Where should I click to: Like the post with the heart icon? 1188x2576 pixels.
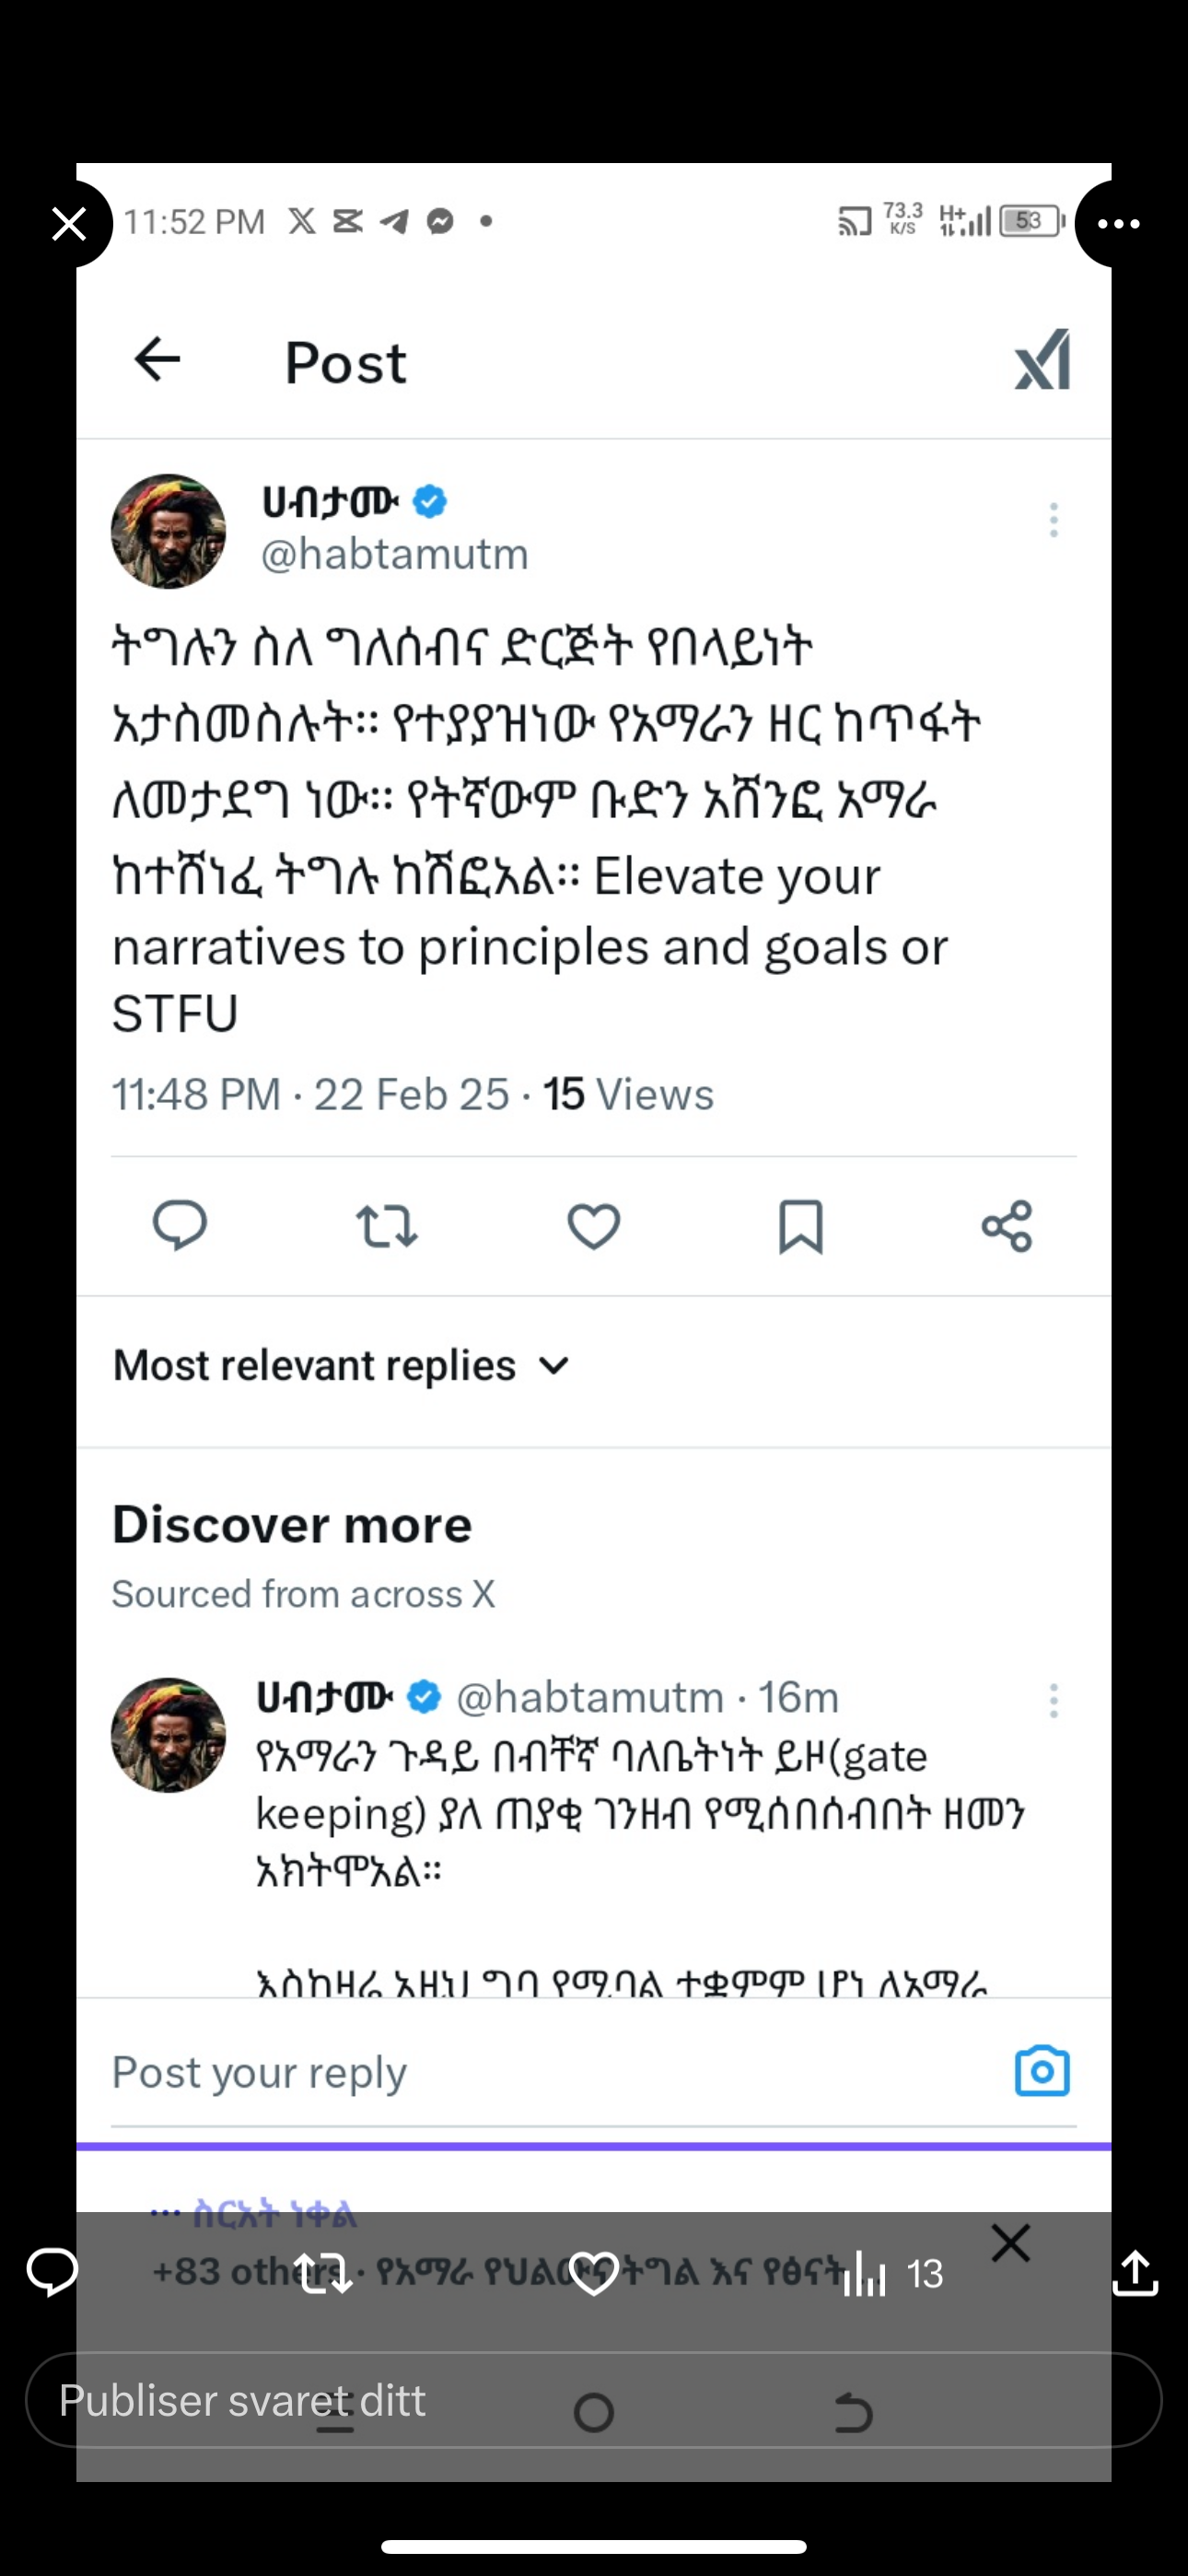click(x=594, y=1226)
